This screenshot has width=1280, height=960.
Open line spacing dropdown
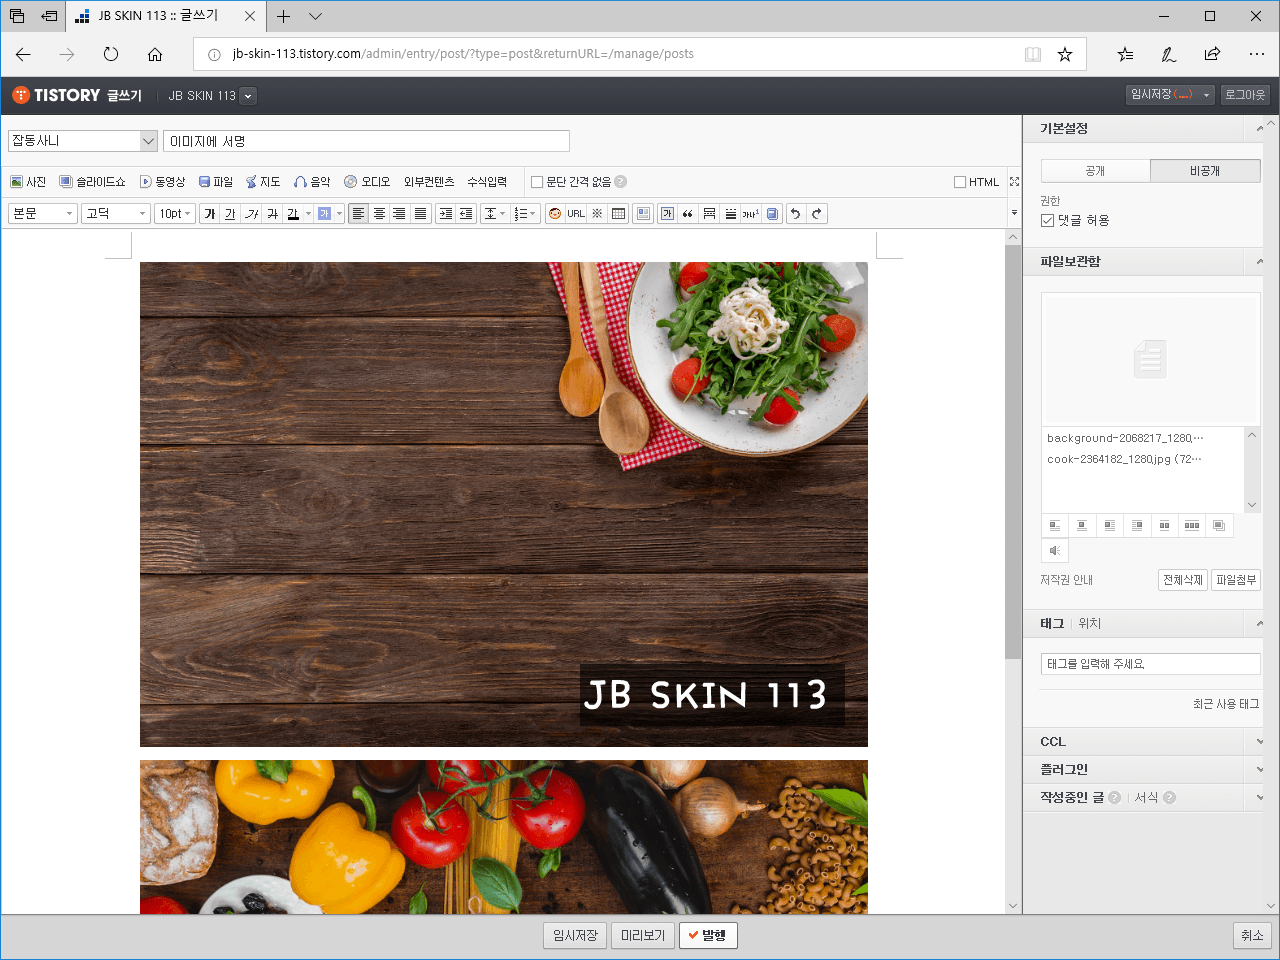(495, 214)
